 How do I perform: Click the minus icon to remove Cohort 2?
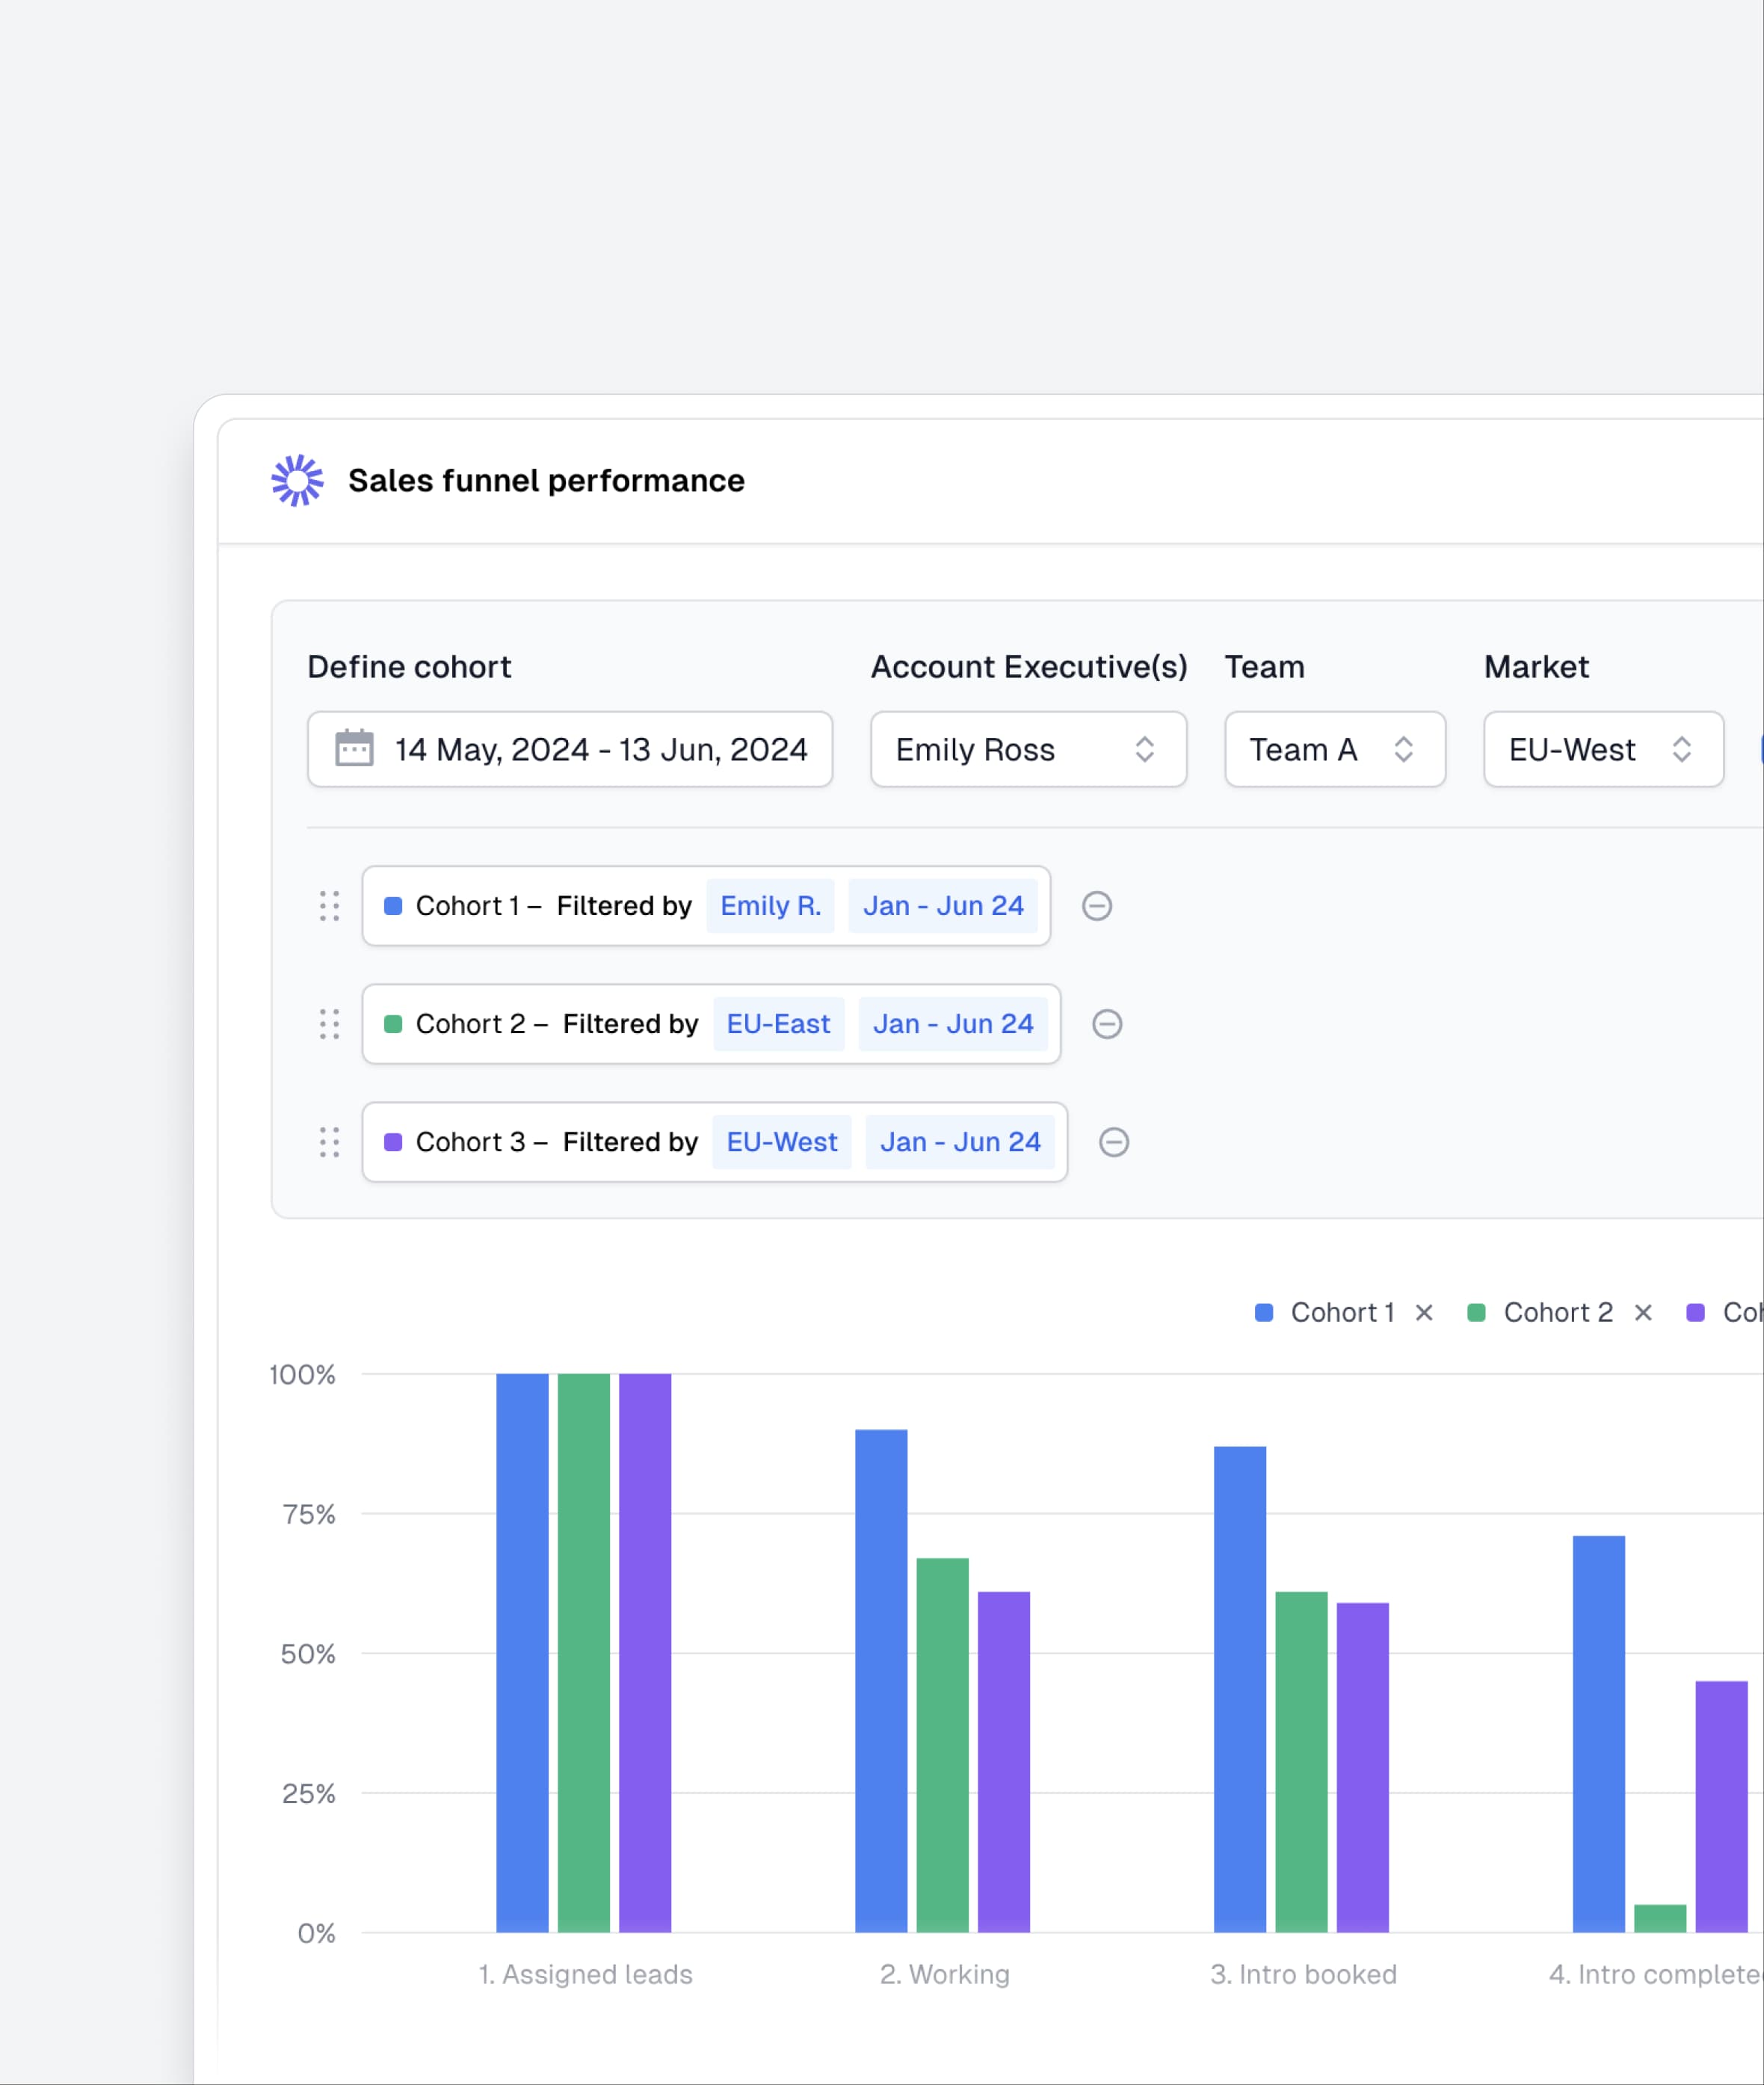click(x=1108, y=1024)
